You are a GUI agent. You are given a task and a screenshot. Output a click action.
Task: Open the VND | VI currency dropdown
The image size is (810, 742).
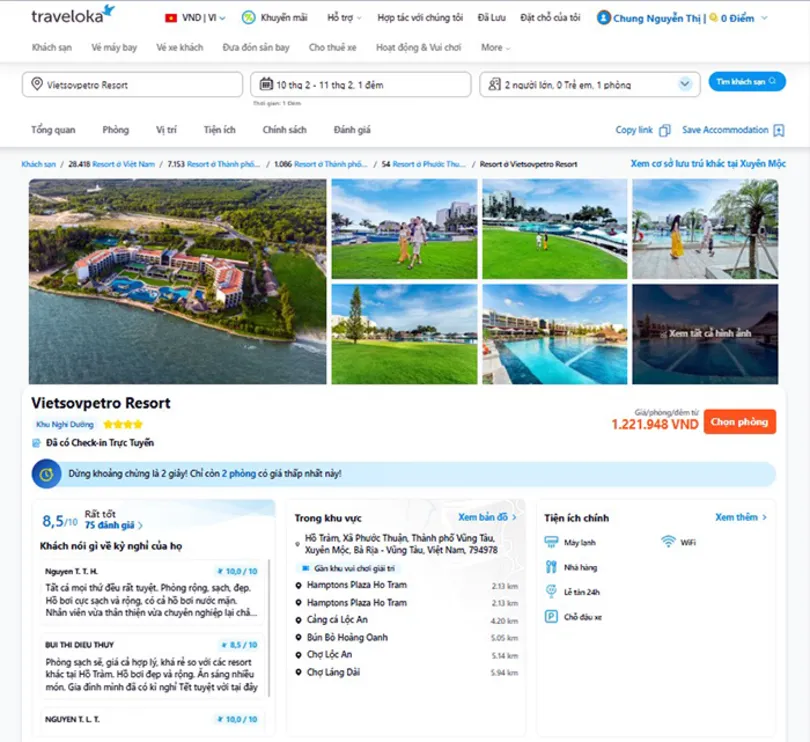(x=195, y=18)
